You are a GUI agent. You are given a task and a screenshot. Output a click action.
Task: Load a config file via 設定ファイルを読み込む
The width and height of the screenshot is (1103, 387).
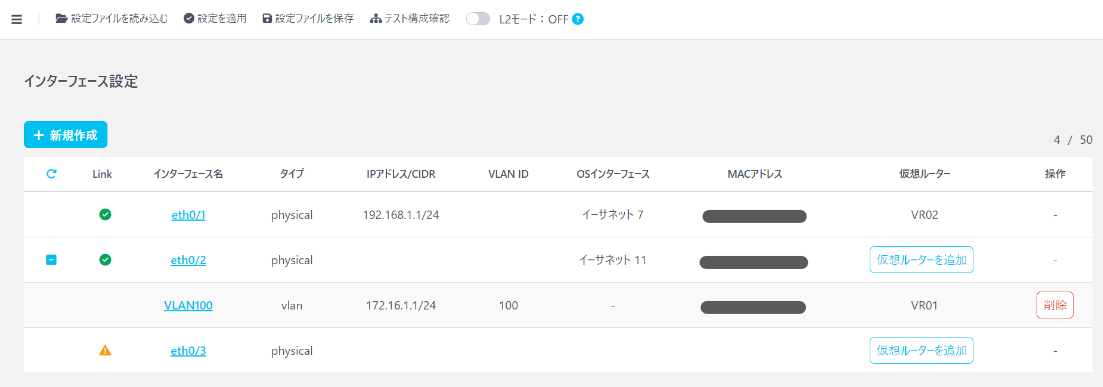(x=112, y=19)
